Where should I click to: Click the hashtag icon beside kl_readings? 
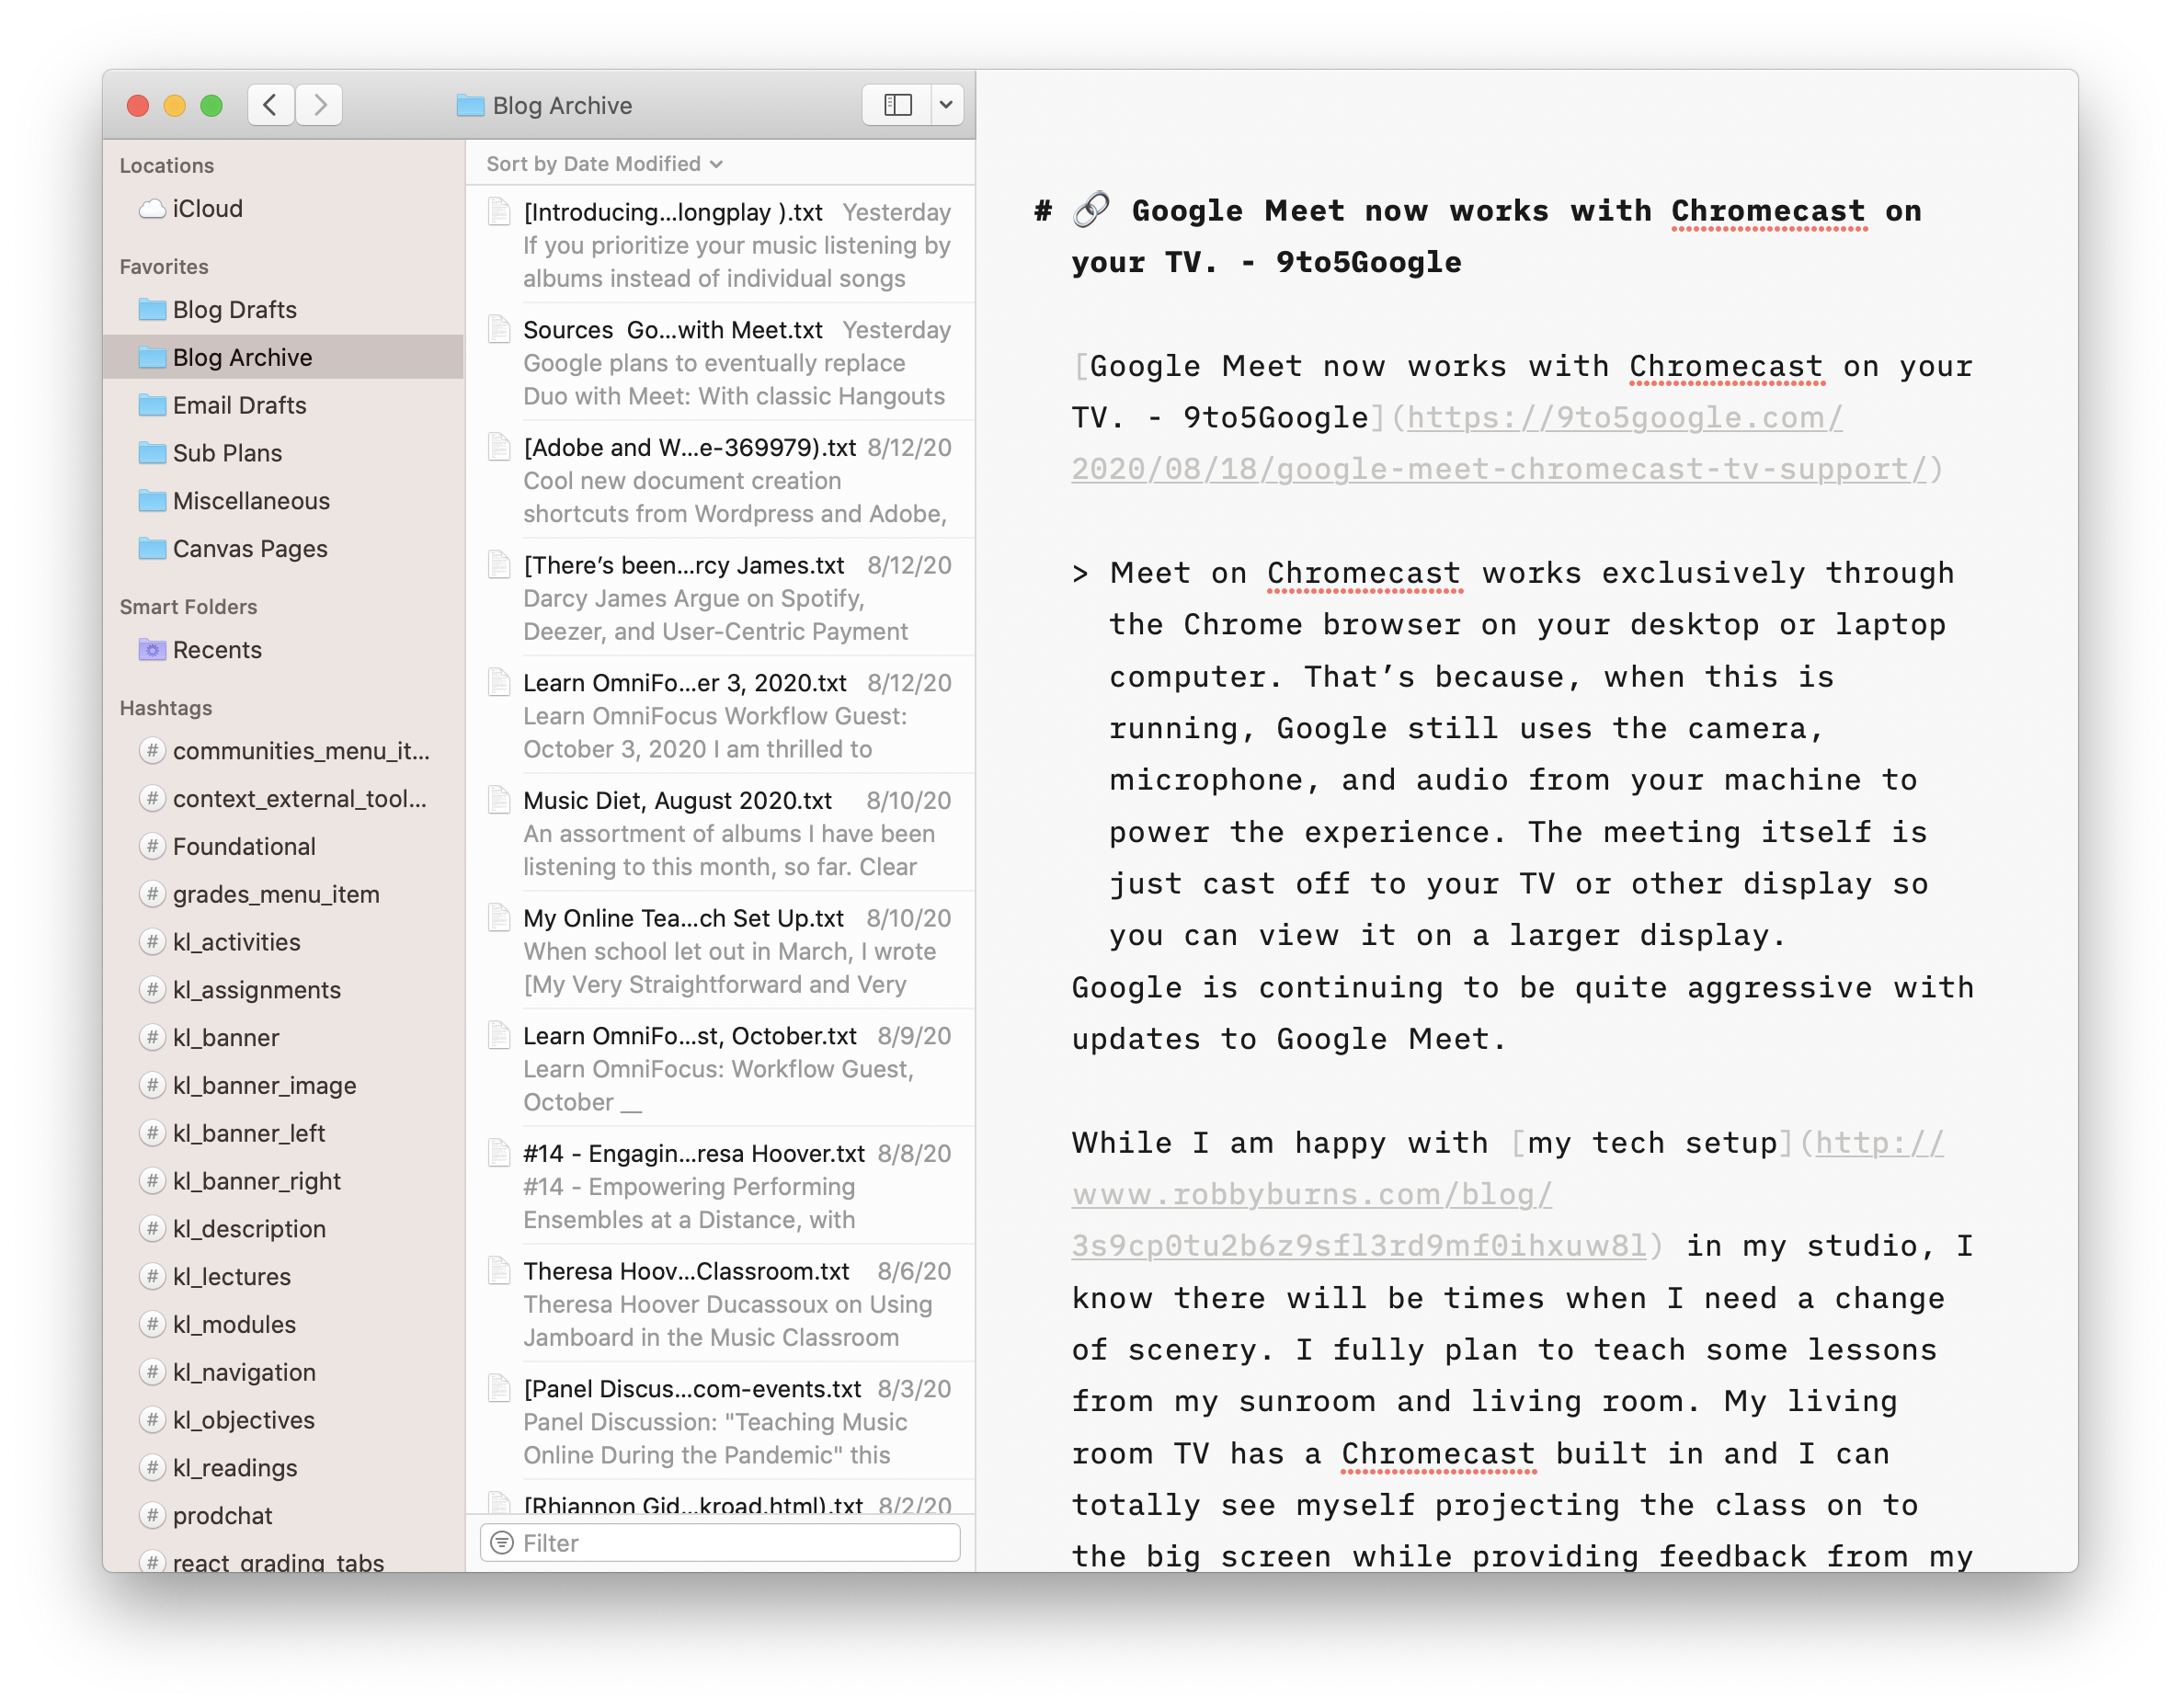(152, 1468)
